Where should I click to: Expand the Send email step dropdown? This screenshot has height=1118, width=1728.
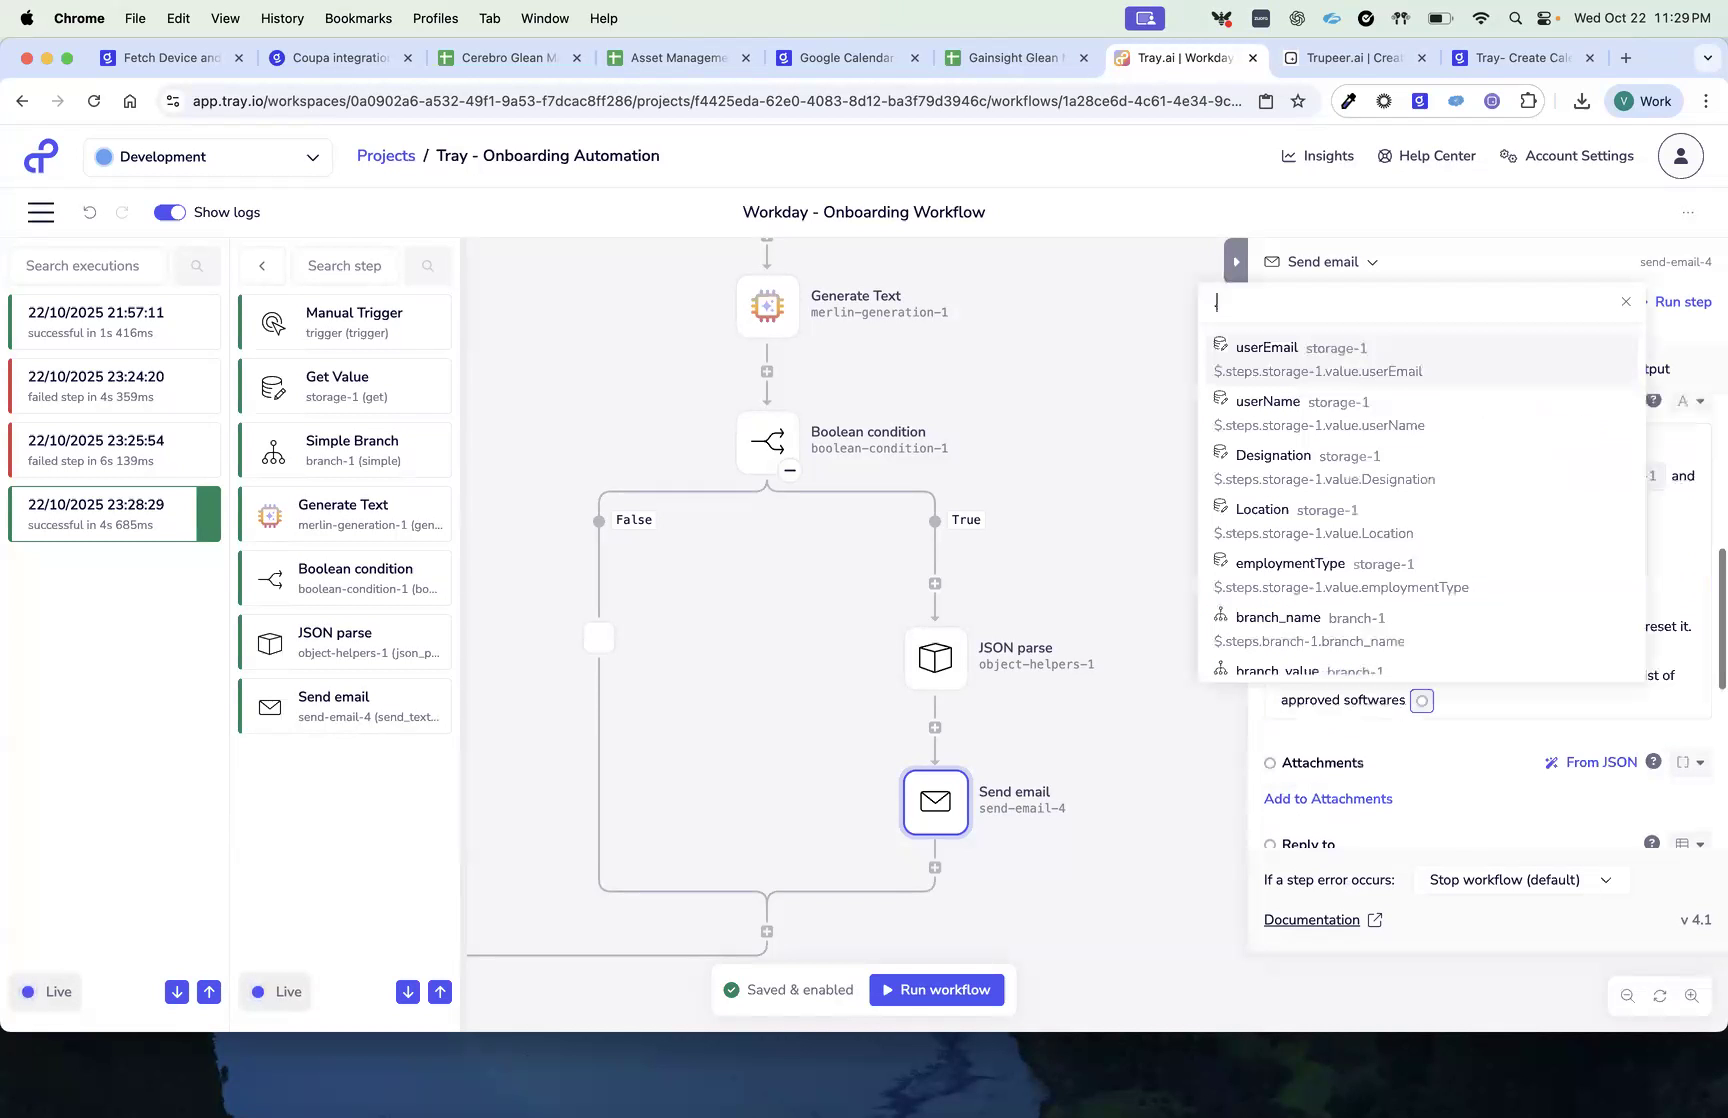[1371, 261]
